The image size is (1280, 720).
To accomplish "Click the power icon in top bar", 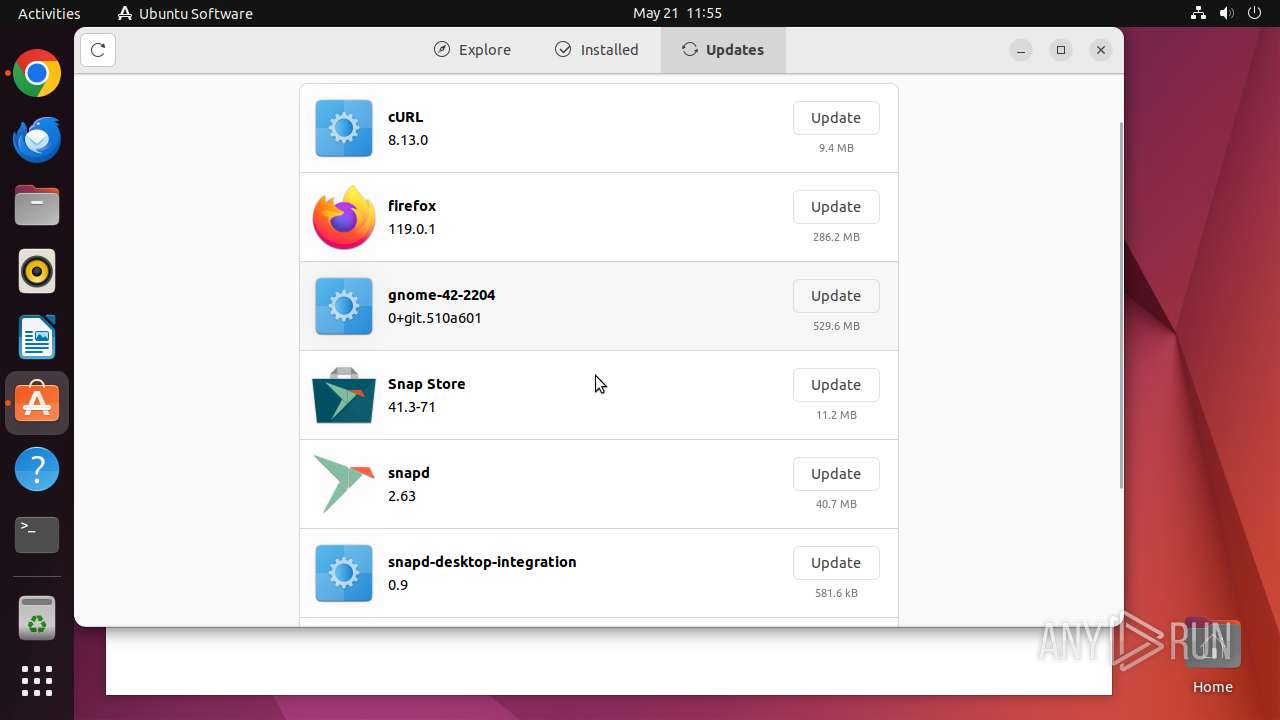I will click(1255, 13).
